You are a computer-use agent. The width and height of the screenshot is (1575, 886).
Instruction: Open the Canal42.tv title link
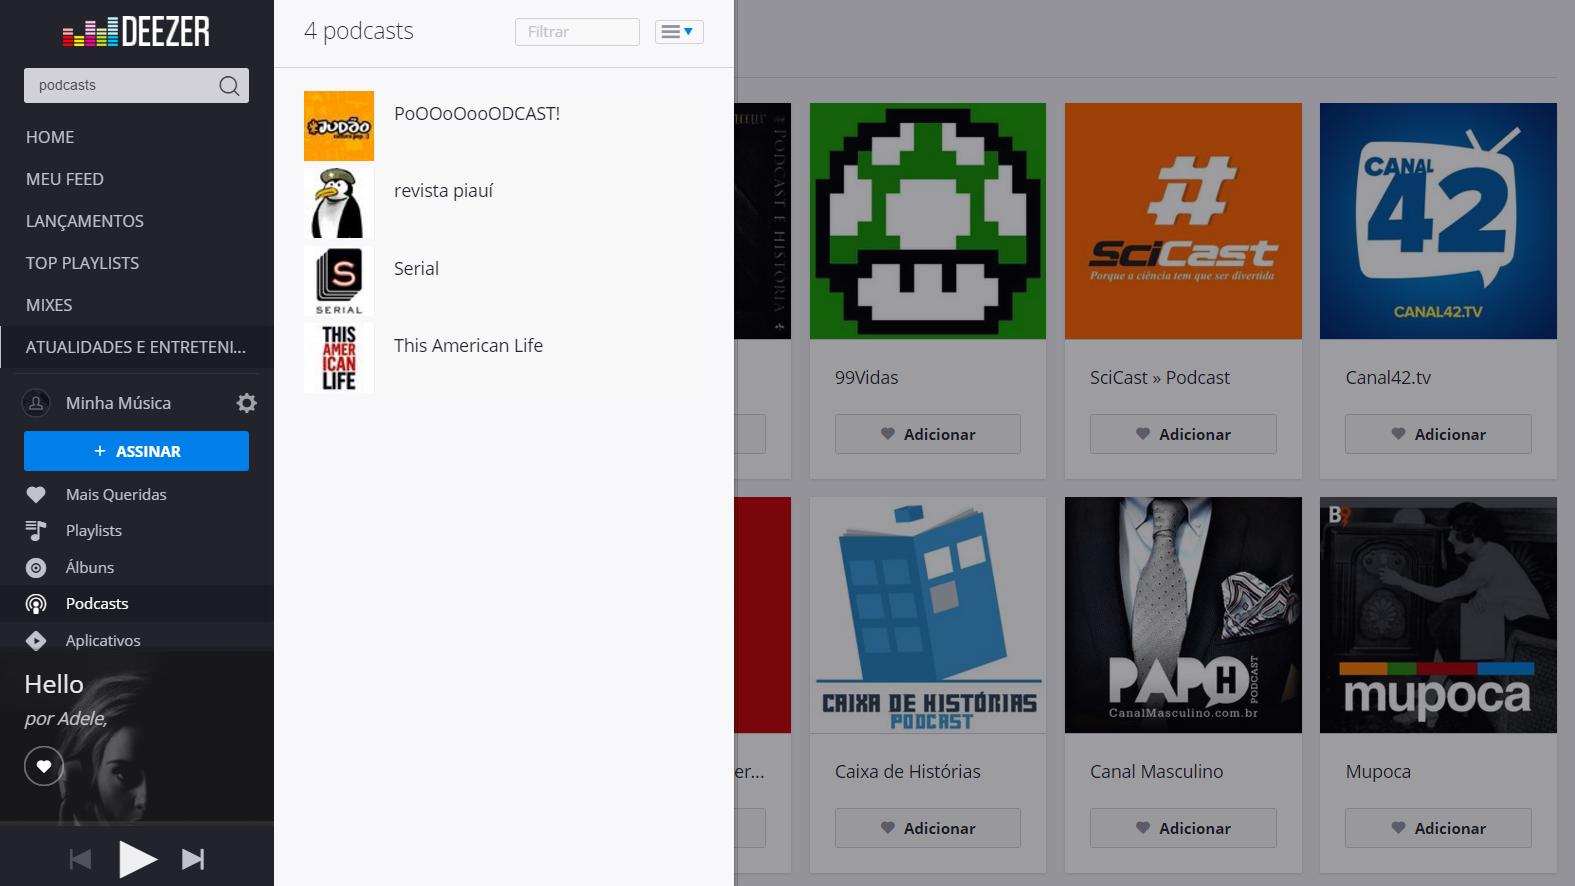tap(1388, 378)
